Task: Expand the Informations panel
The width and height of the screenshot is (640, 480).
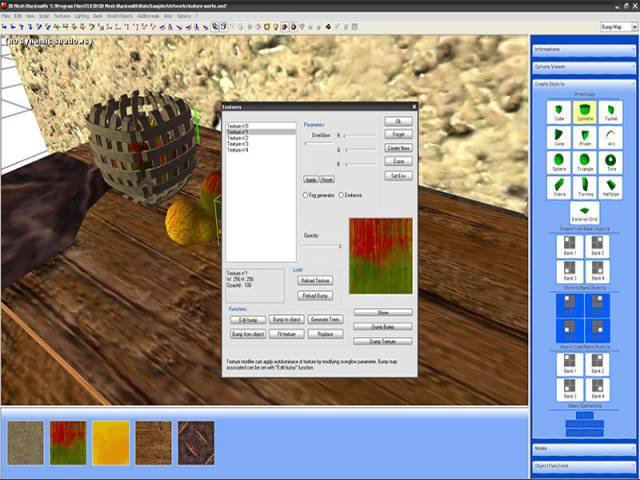Action: (x=585, y=49)
